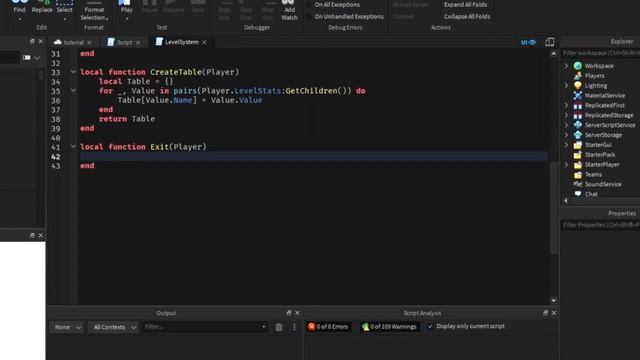Click the Teams icon in Explorer
Image resolution: width=640 pixels, height=360 pixels.
[x=578, y=174]
